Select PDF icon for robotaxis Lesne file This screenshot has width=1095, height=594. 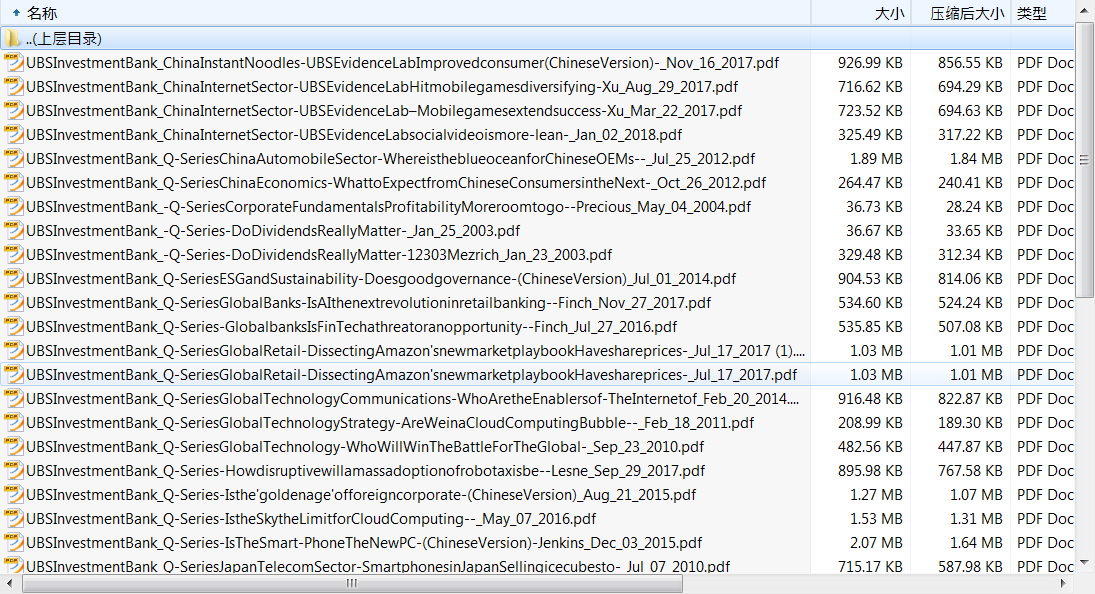14,471
